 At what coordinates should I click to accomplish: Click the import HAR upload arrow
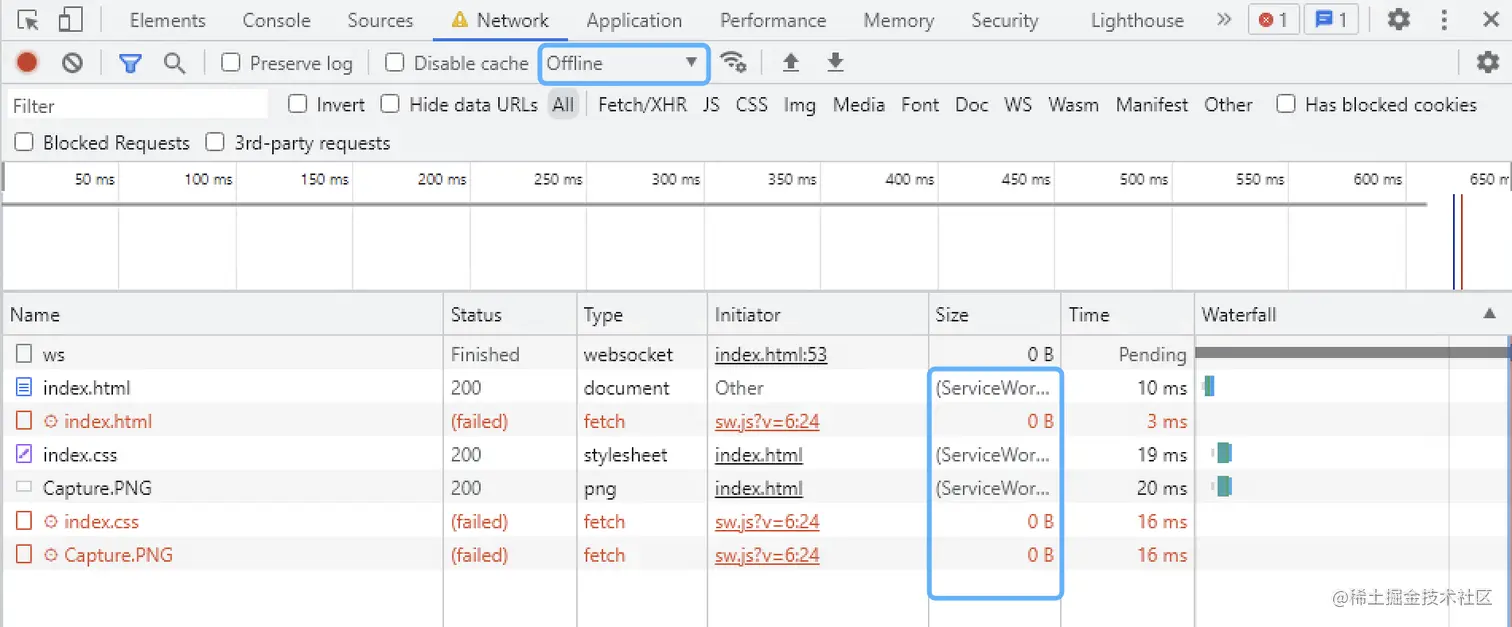tap(791, 63)
